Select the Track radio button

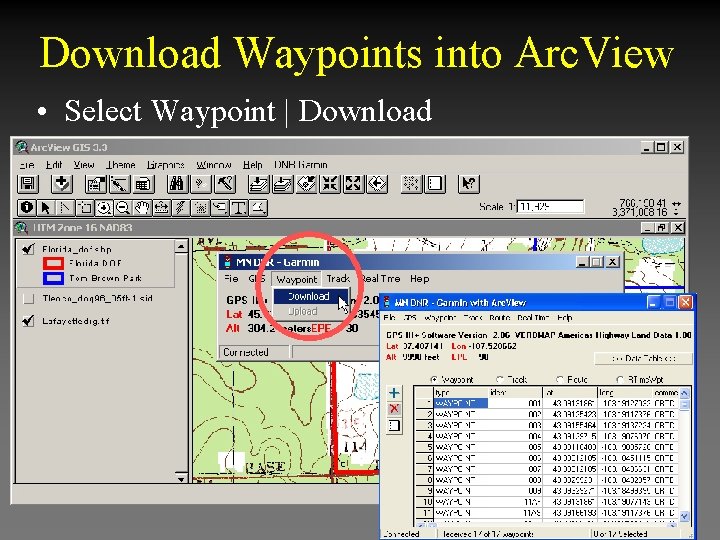500,380
